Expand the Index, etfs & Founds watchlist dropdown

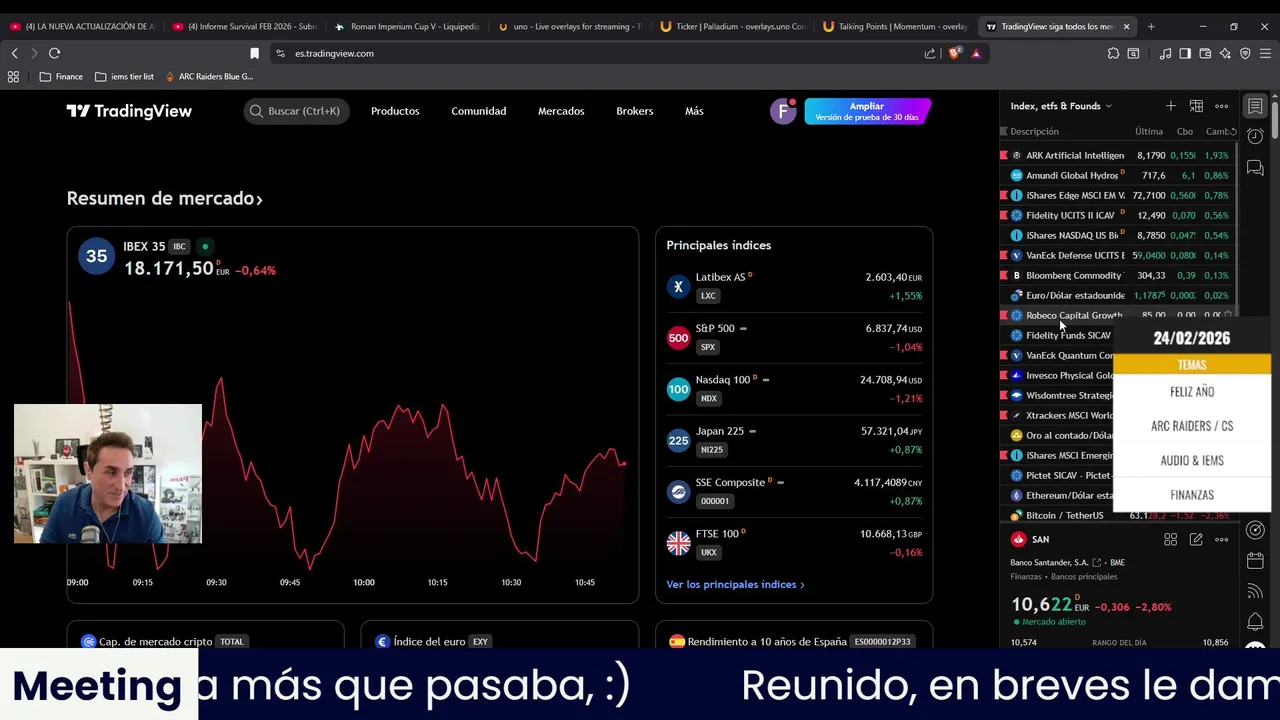pos(1061,106)
